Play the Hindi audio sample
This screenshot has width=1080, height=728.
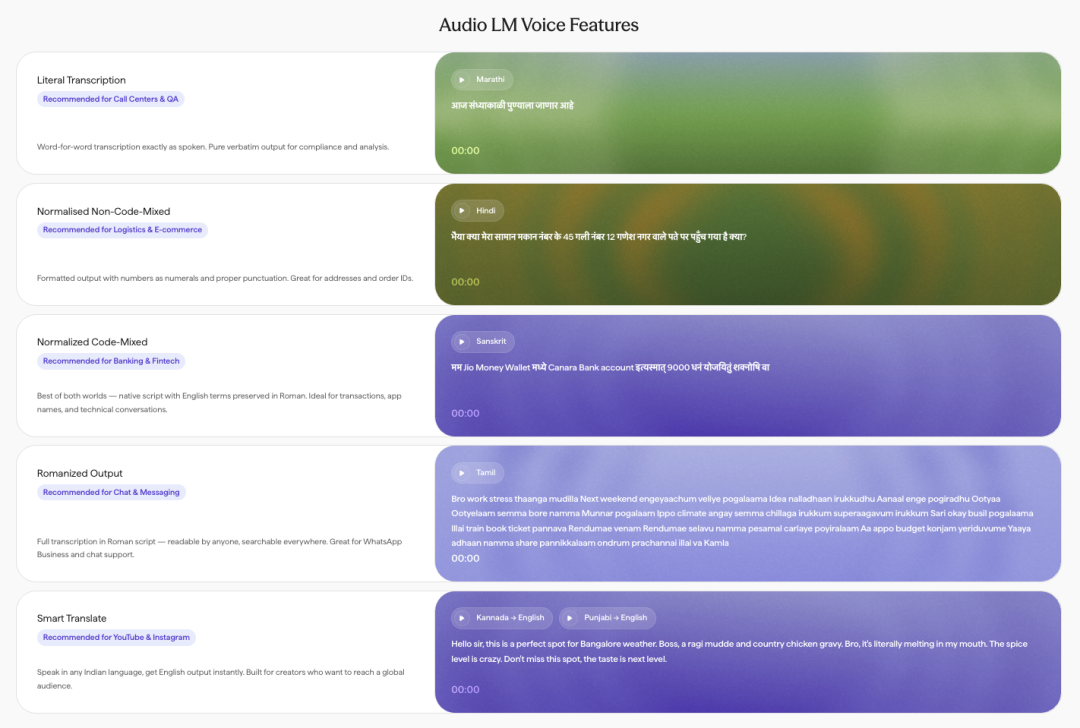point(477,211)
